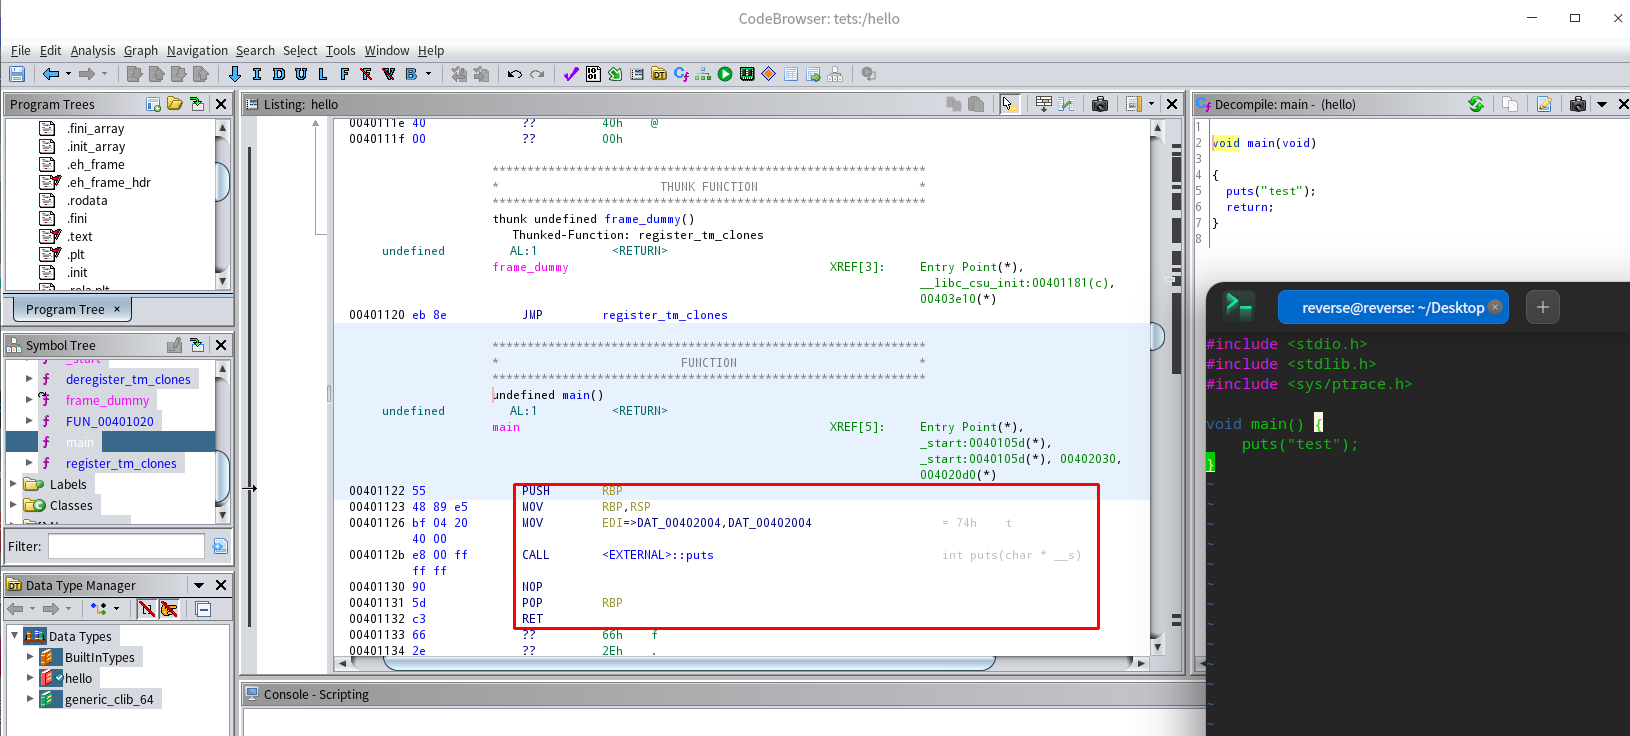Expand the BuiltInTypes data type node
The height and width of the screenshot is (736, 1630).
click(x=30, y=657)
